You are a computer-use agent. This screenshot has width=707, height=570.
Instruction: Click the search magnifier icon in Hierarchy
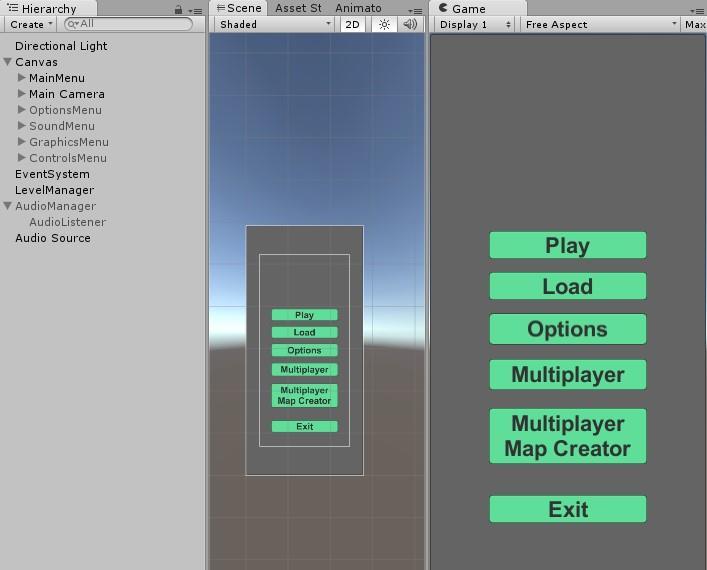click(x=73, y=24)
